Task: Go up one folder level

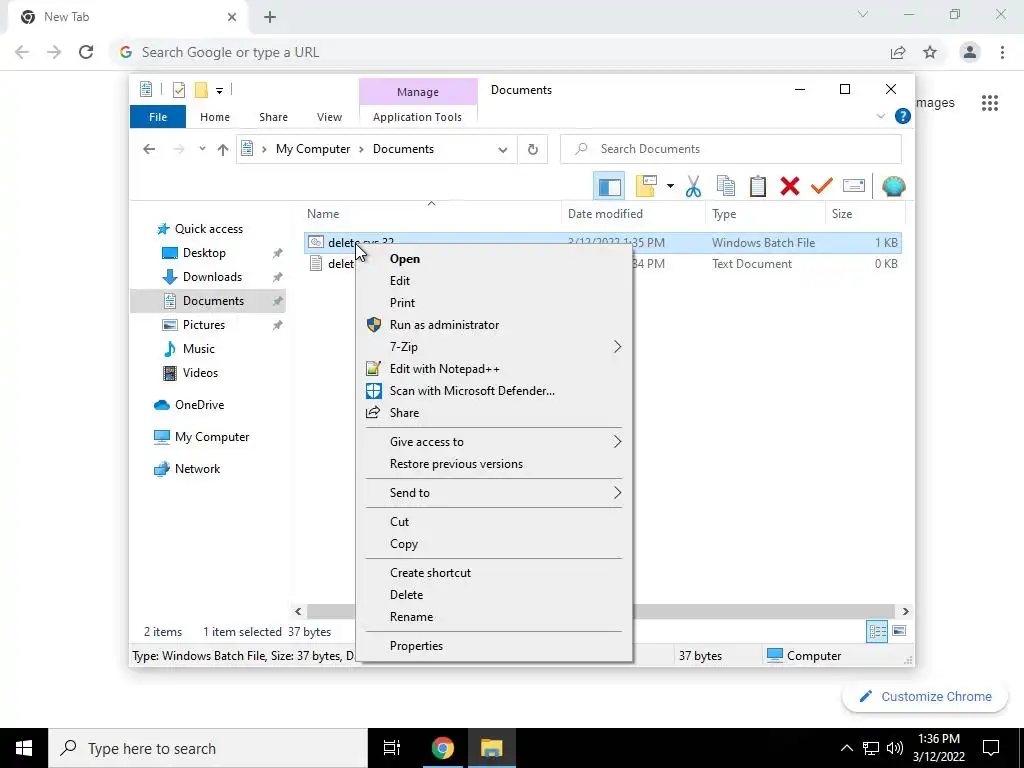Action: point(223,150)
